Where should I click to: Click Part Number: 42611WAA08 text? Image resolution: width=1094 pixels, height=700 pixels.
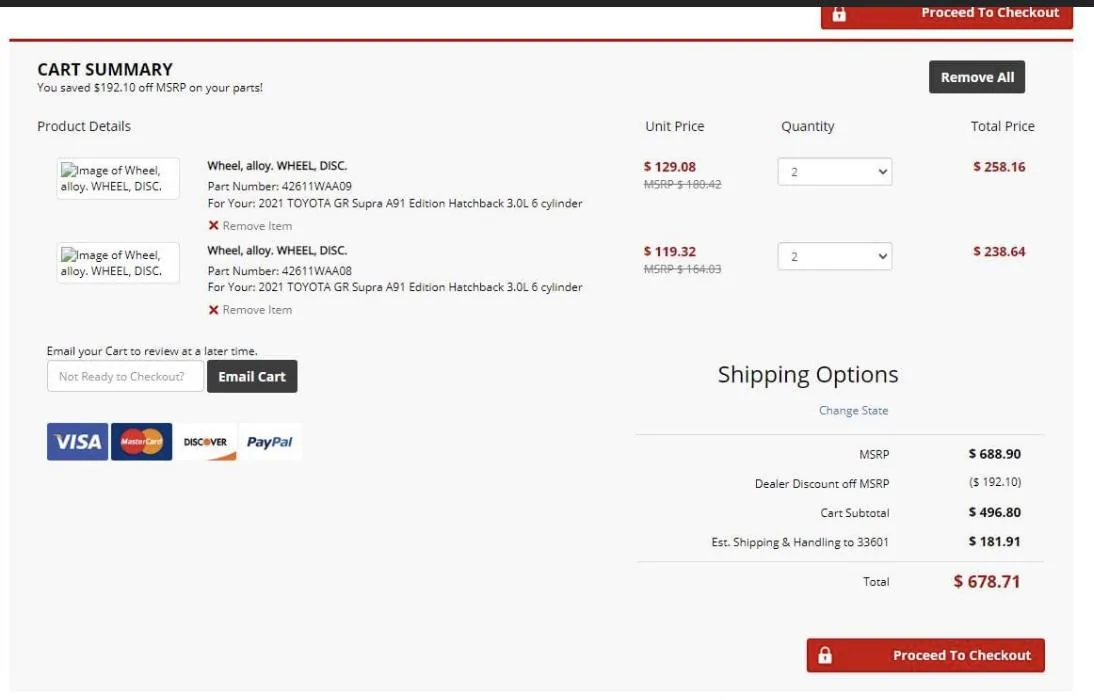[279, 271]
